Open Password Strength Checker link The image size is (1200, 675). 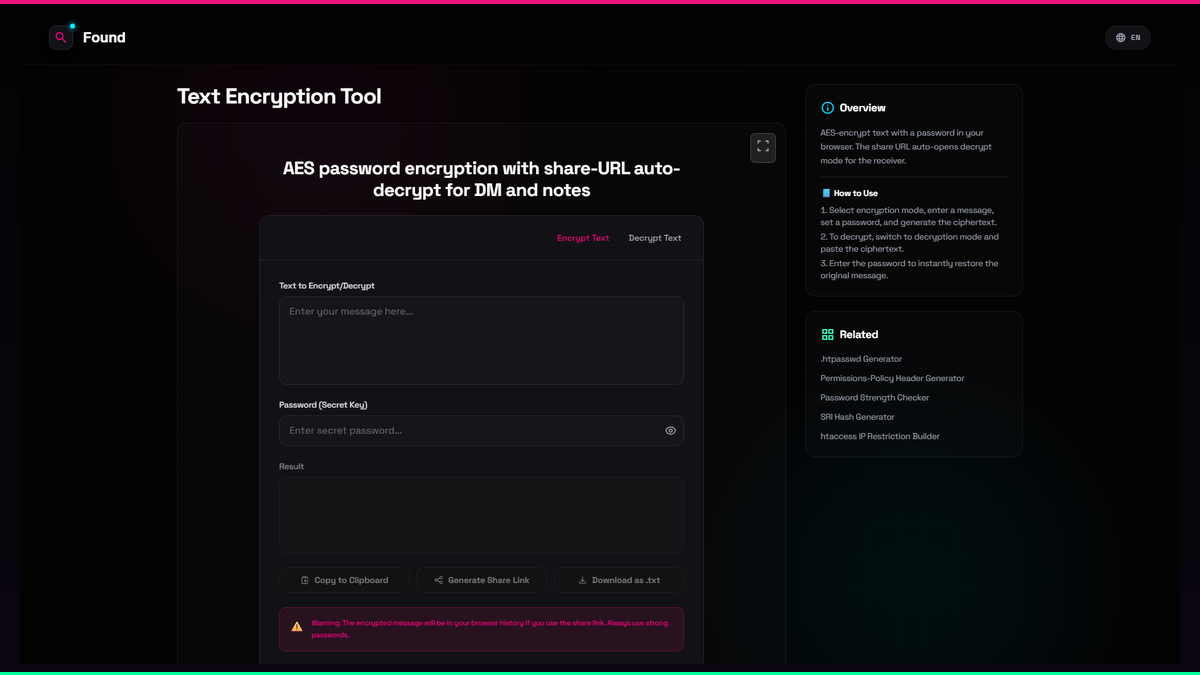[875, 398]
